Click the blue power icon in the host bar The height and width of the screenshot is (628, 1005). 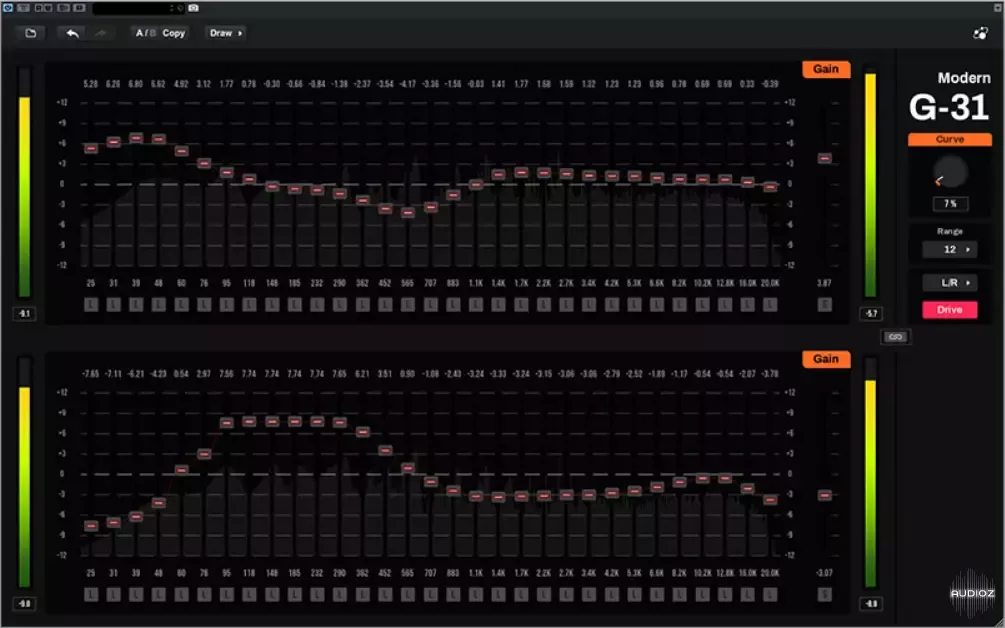8,8
